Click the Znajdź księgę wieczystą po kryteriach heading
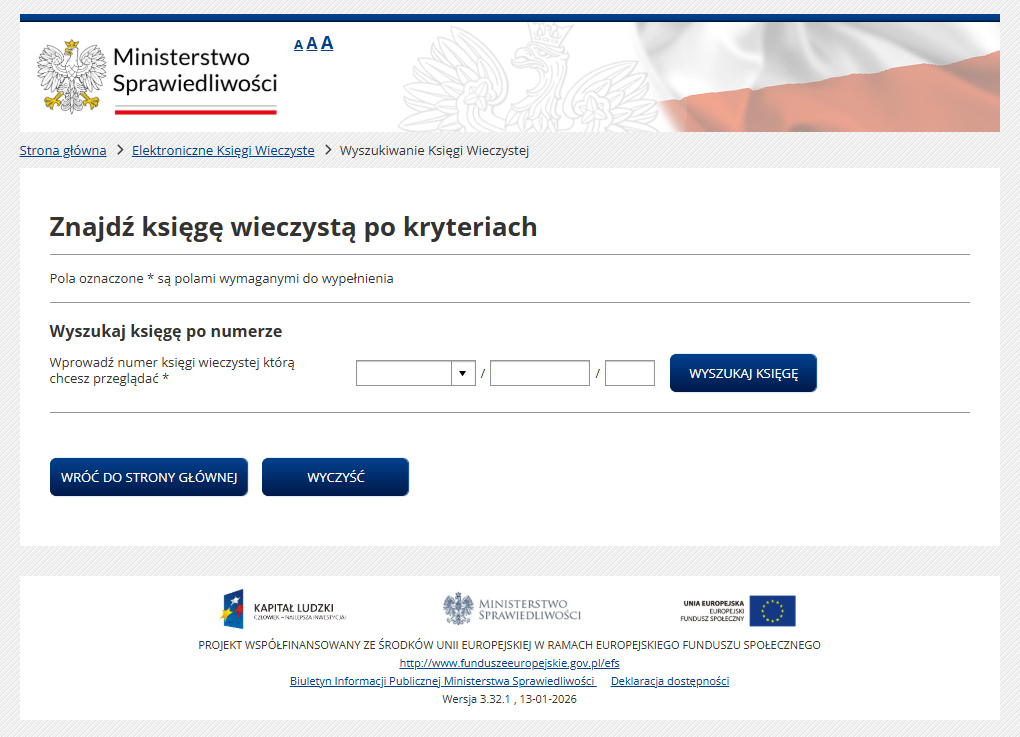 click(x=293, y=227)
